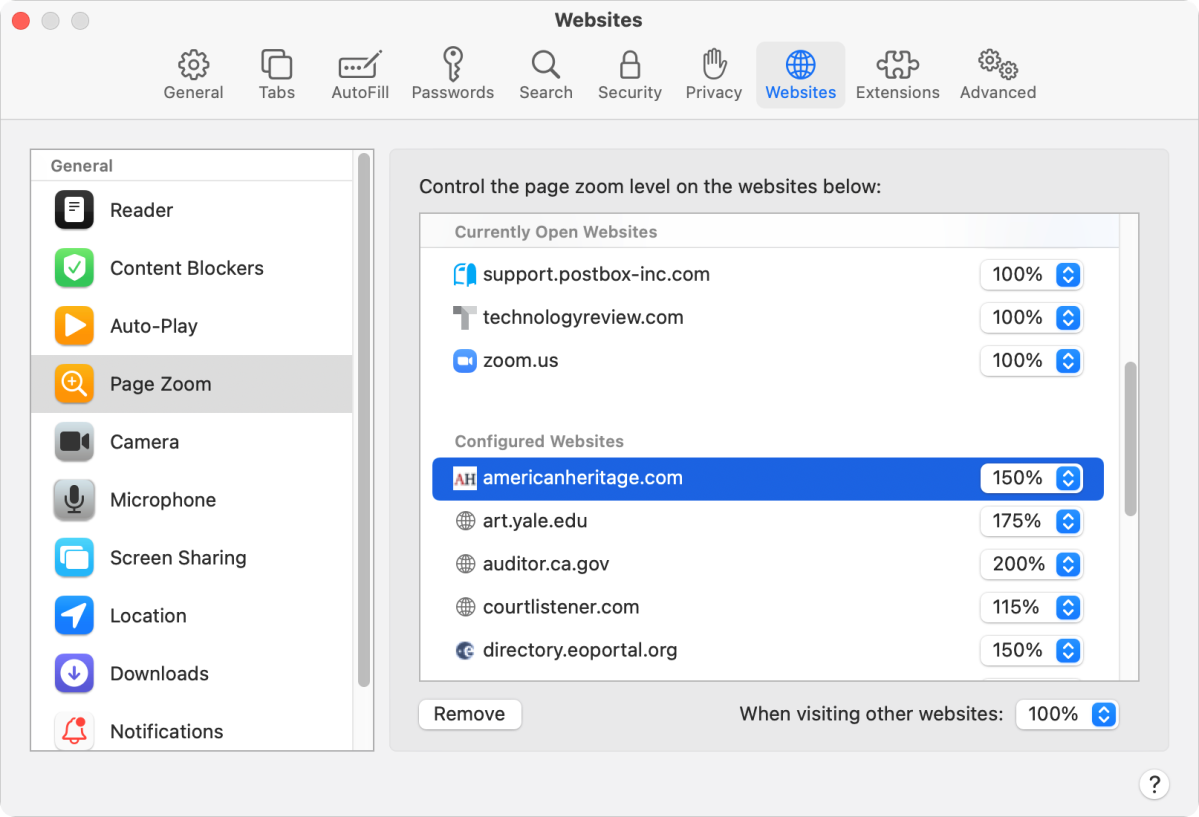Click the Auto-Play orange play icon
The image size is (1199, 817).
pos(74,326)
